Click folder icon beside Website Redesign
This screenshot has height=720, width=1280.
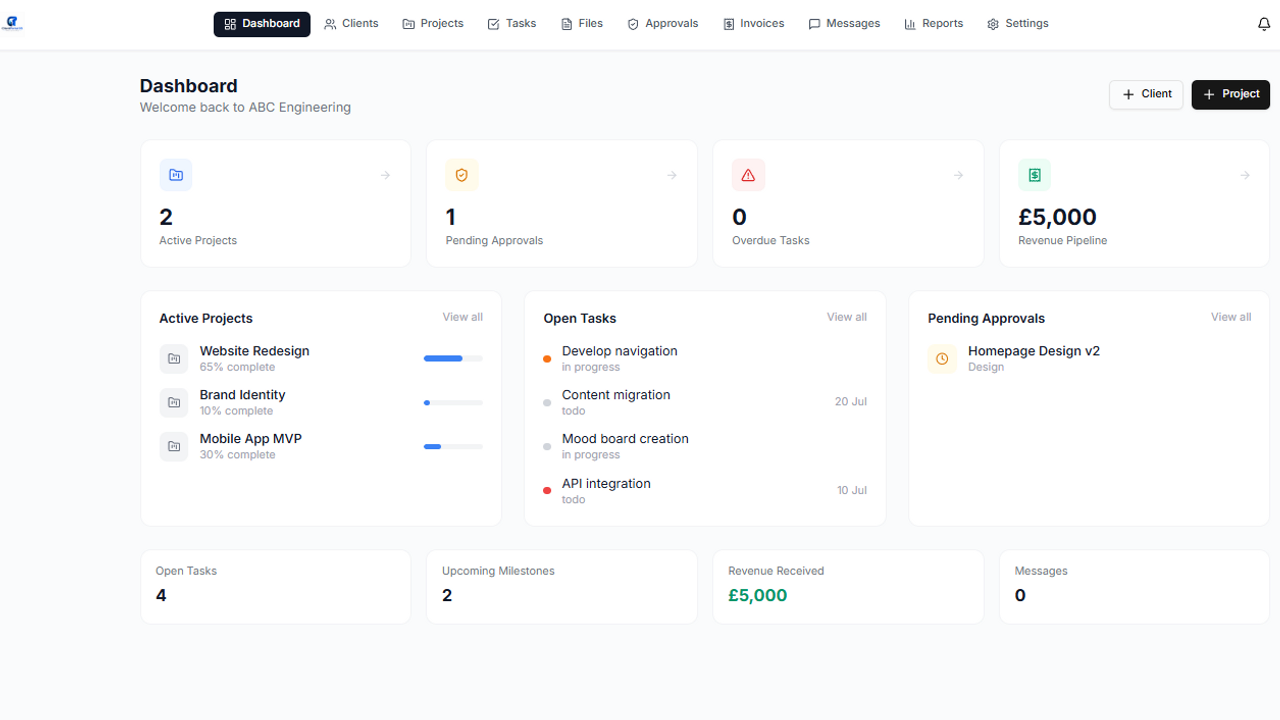[174, 359]
